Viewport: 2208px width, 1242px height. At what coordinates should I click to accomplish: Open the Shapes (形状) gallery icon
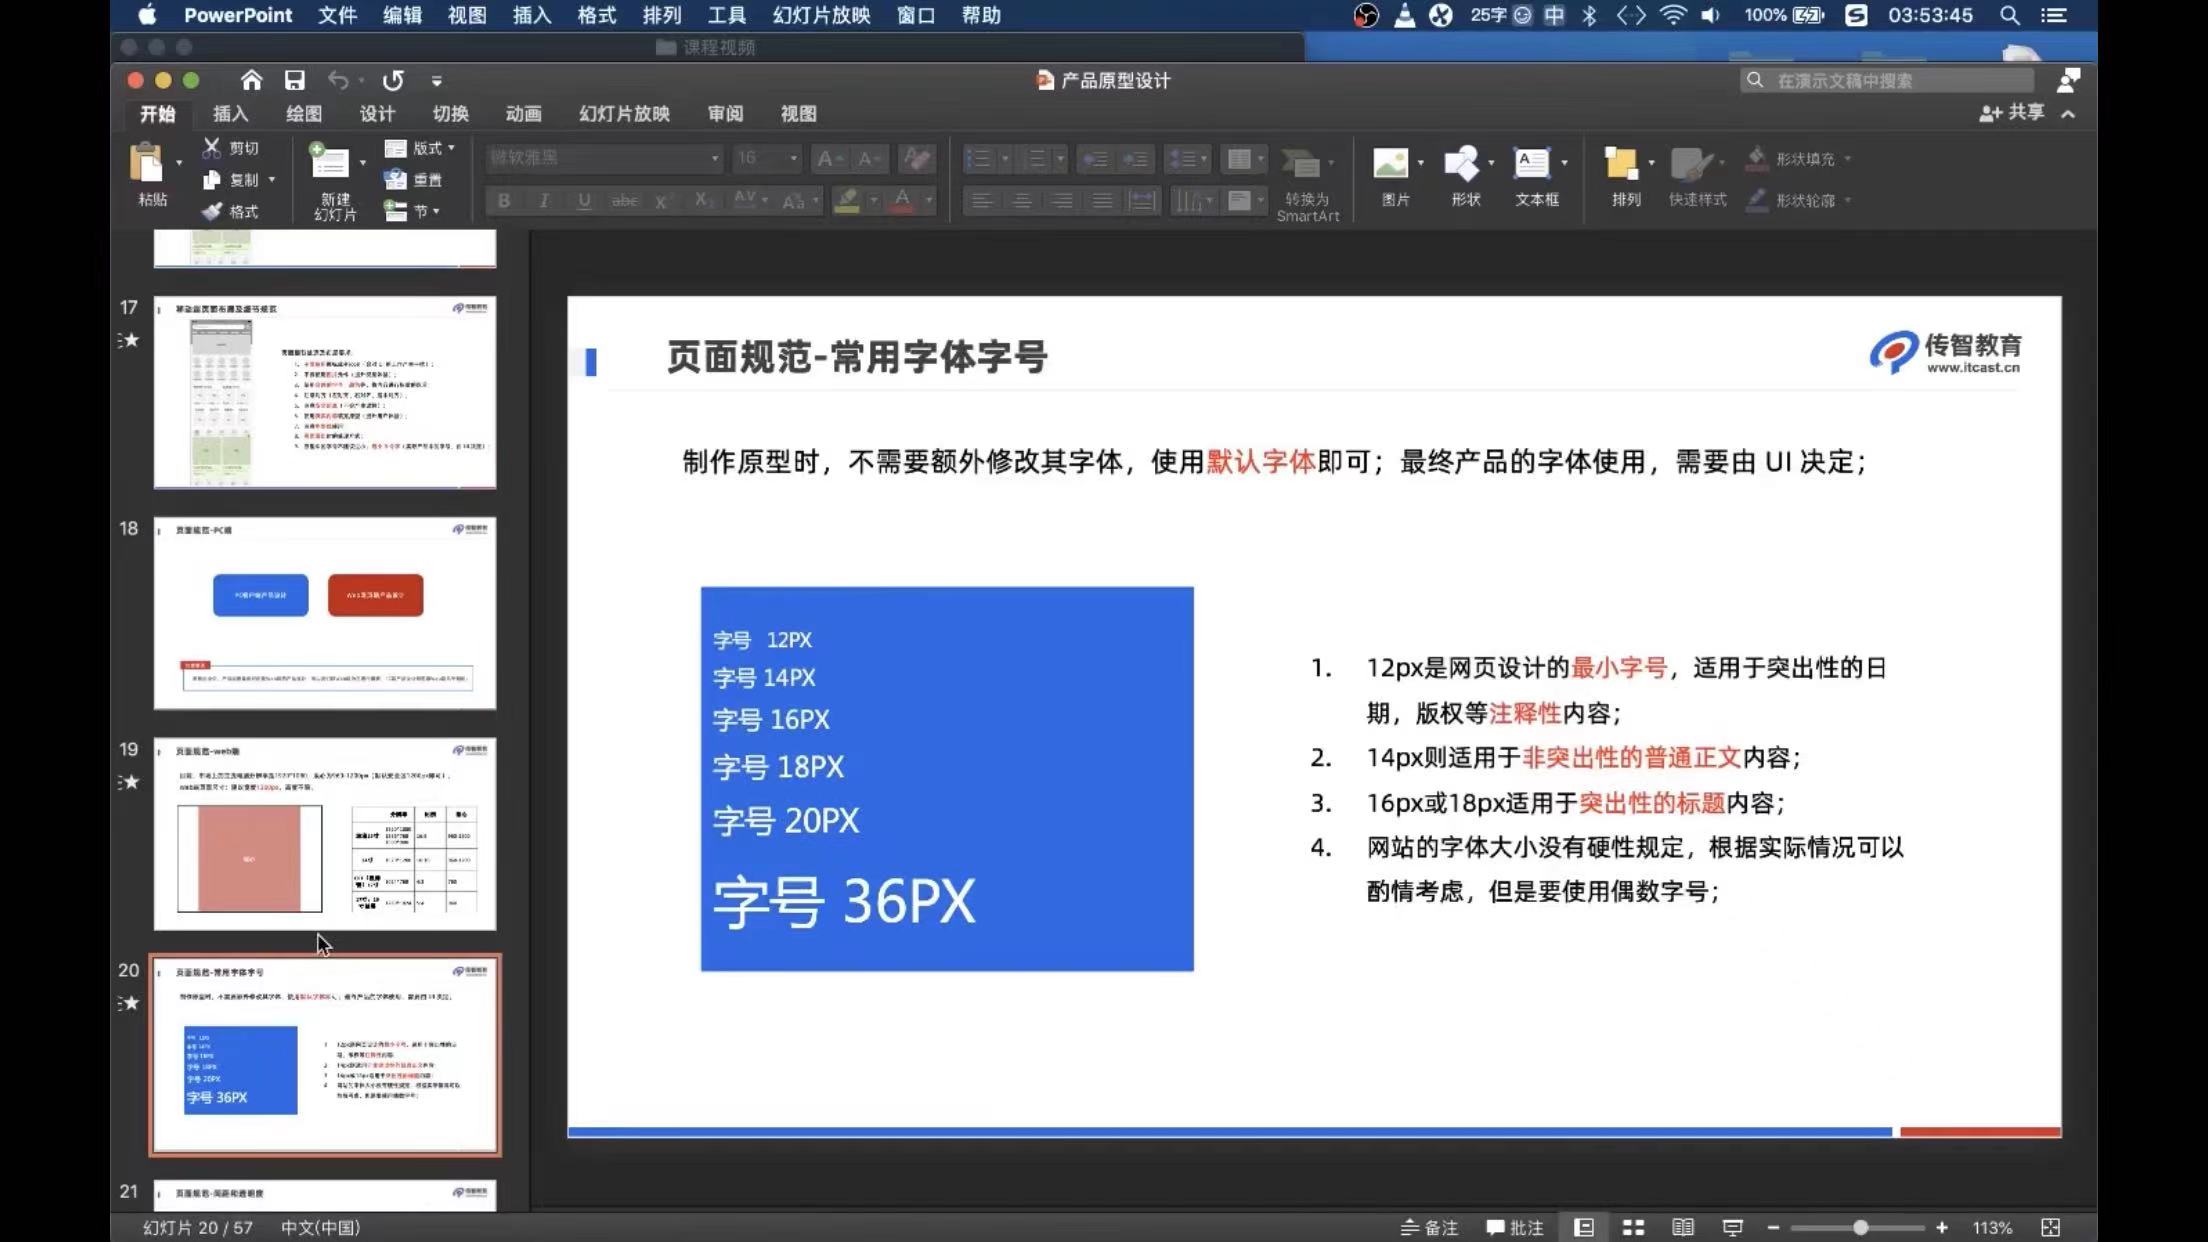(x=1461, y=163)
